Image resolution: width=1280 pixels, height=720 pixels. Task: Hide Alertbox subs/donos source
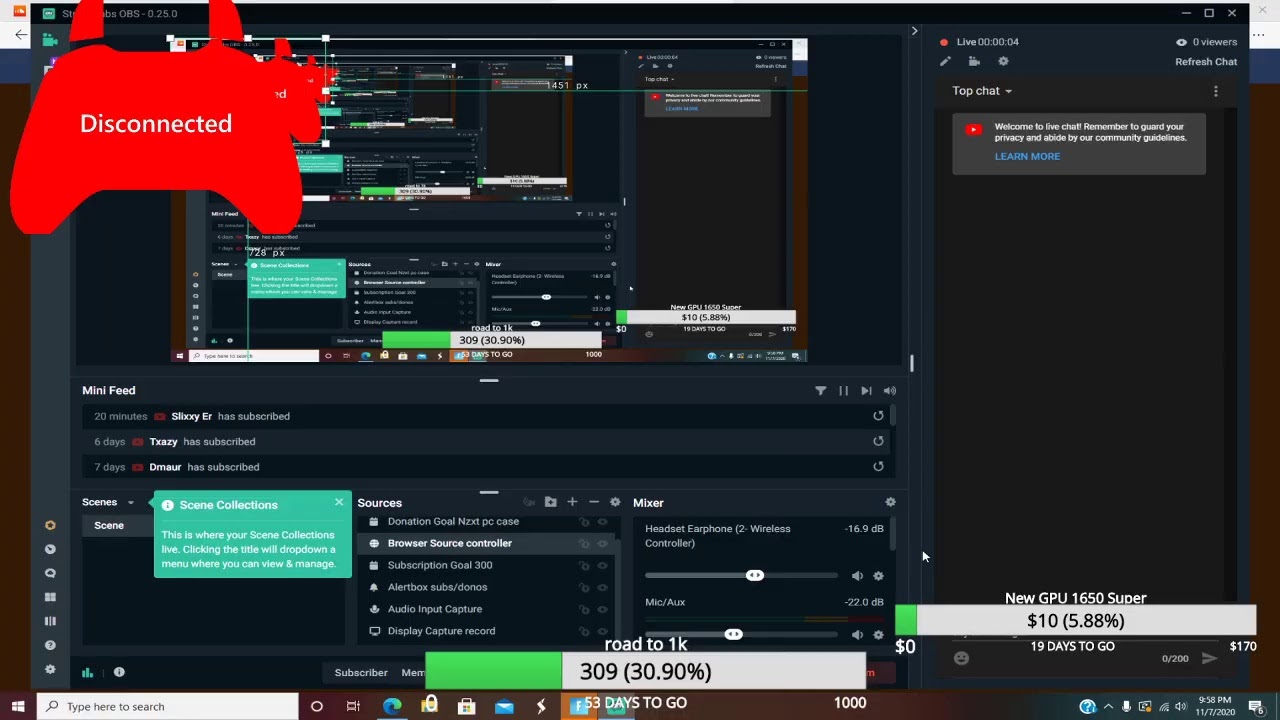click(602, 587)
